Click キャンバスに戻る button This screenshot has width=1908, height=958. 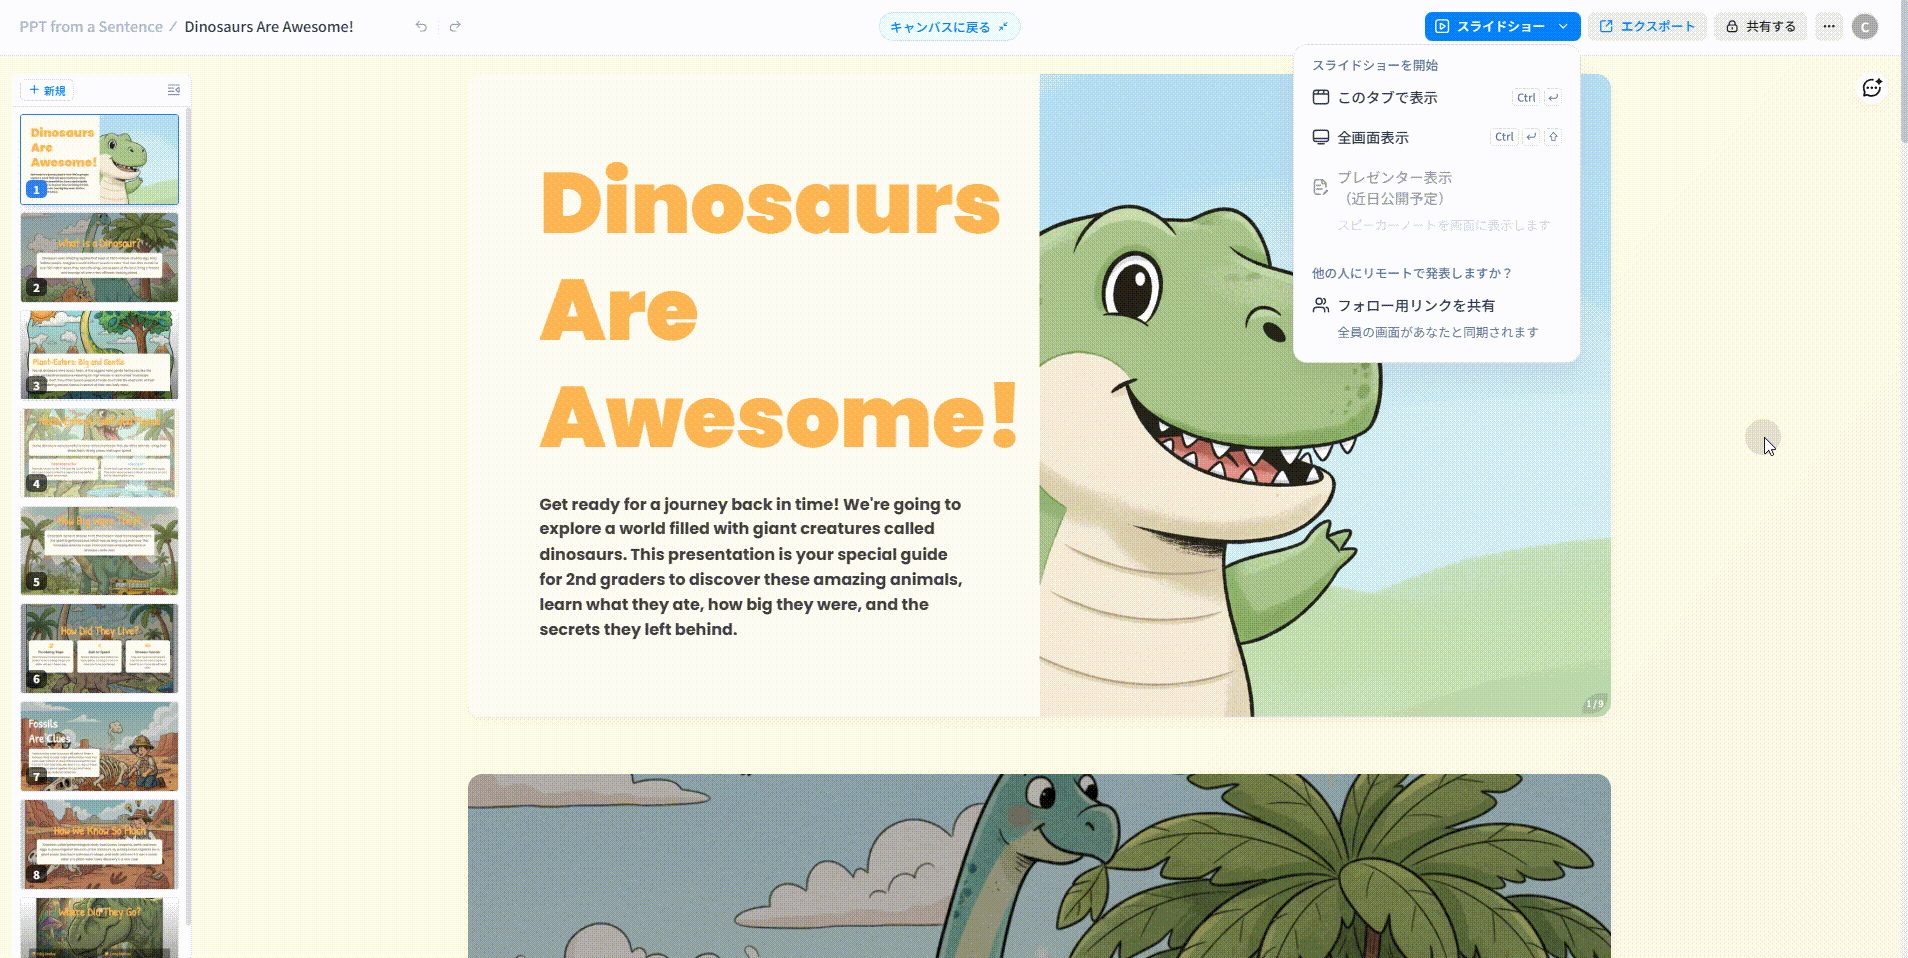coord(949,27)
